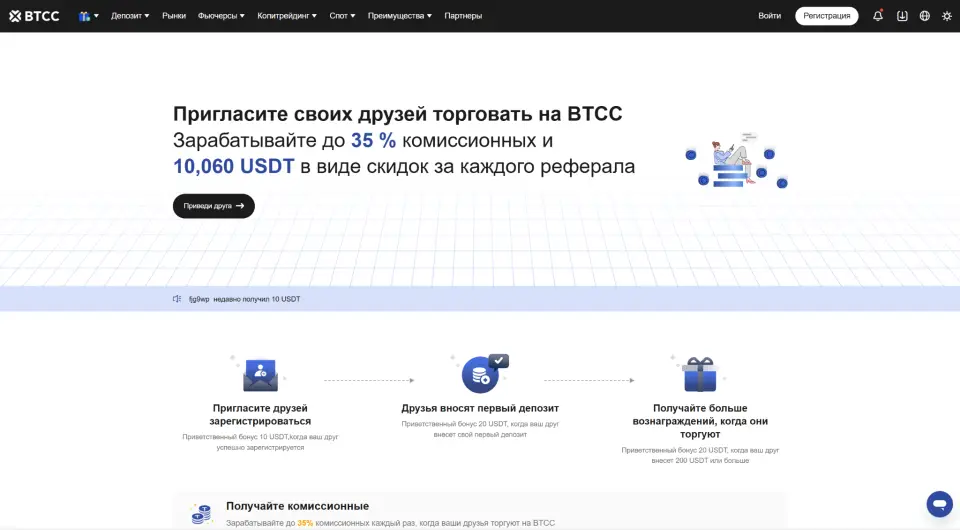
Task: Expand the Спот dropdown menu
Action: [342, 16]
